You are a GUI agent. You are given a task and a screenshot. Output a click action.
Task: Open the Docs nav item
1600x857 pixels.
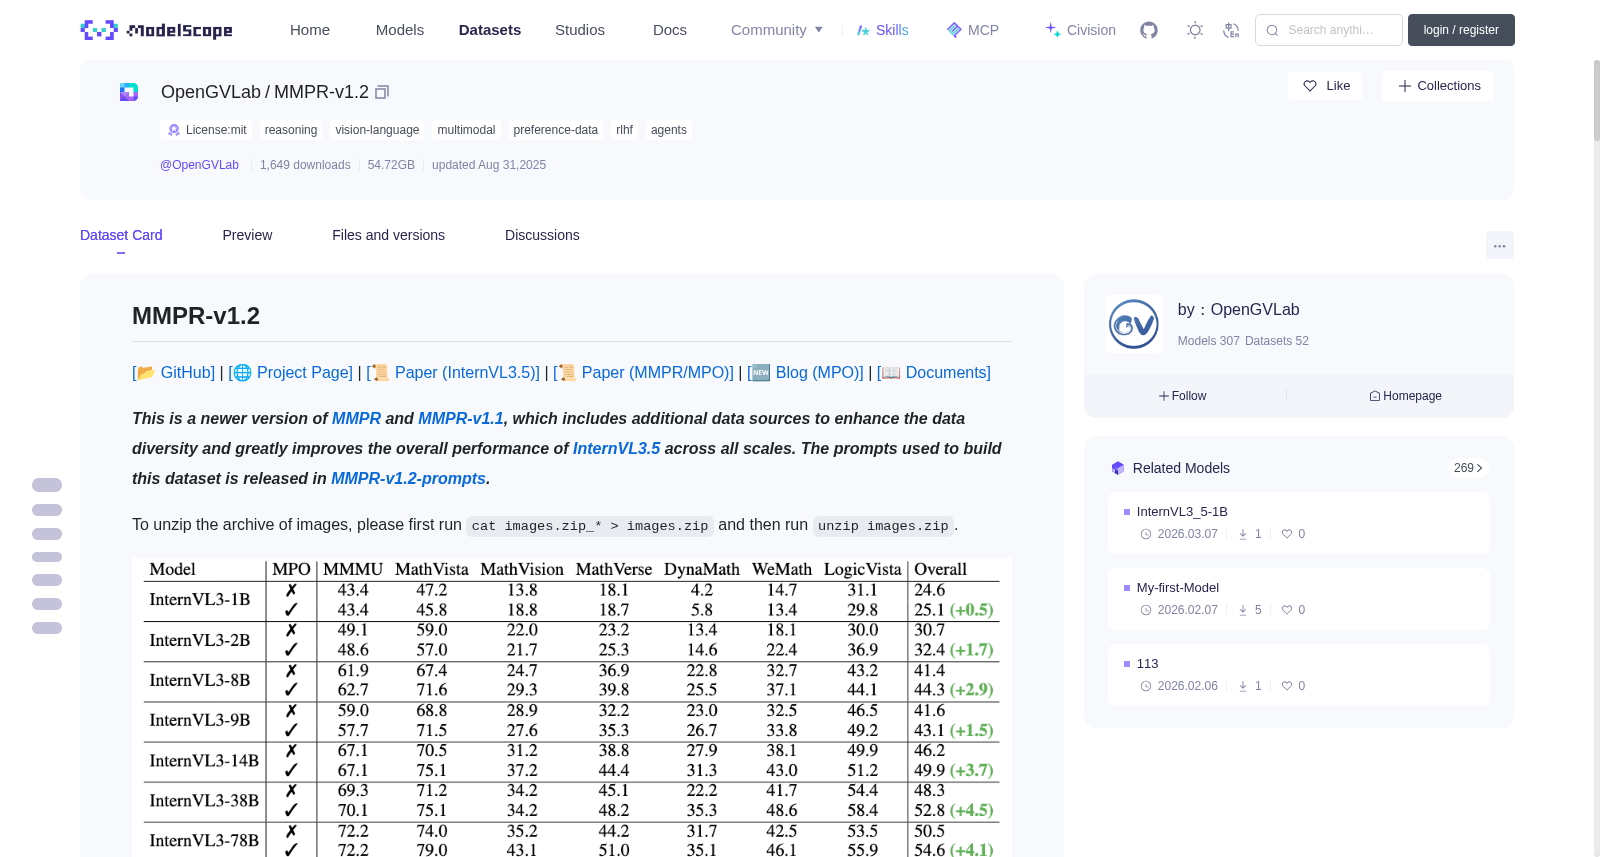pyautogui.click(x=670, y=30)
